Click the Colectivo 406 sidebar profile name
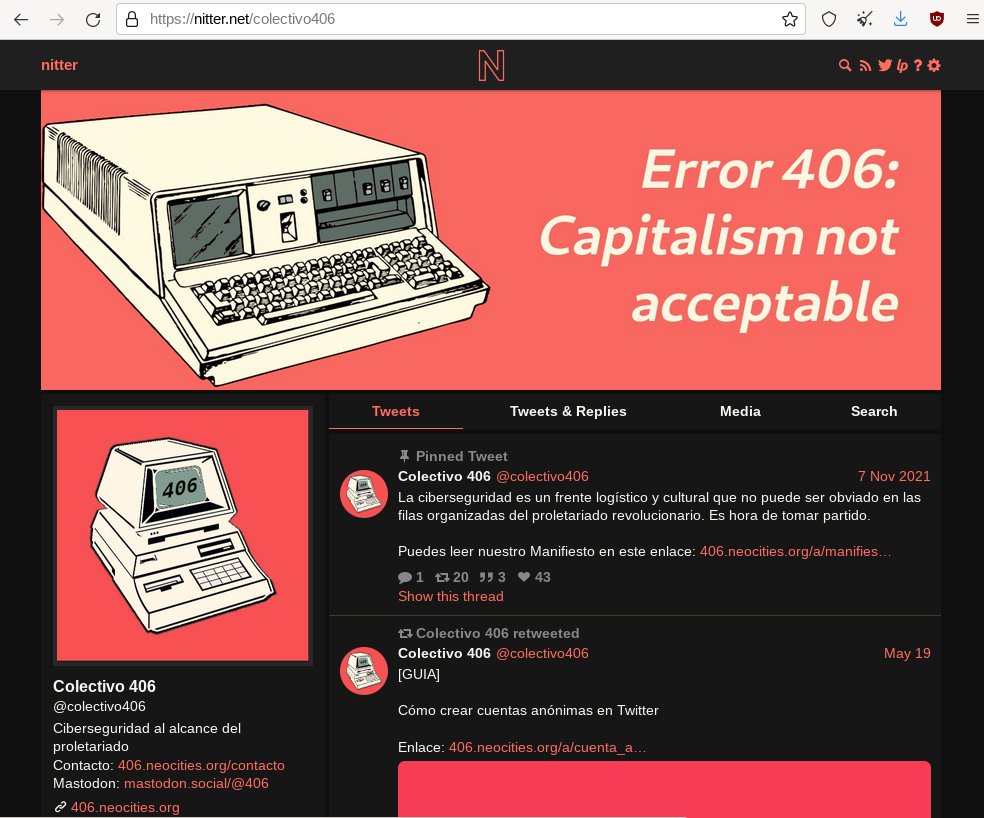The image size is (984, 818). coord(104,686)
